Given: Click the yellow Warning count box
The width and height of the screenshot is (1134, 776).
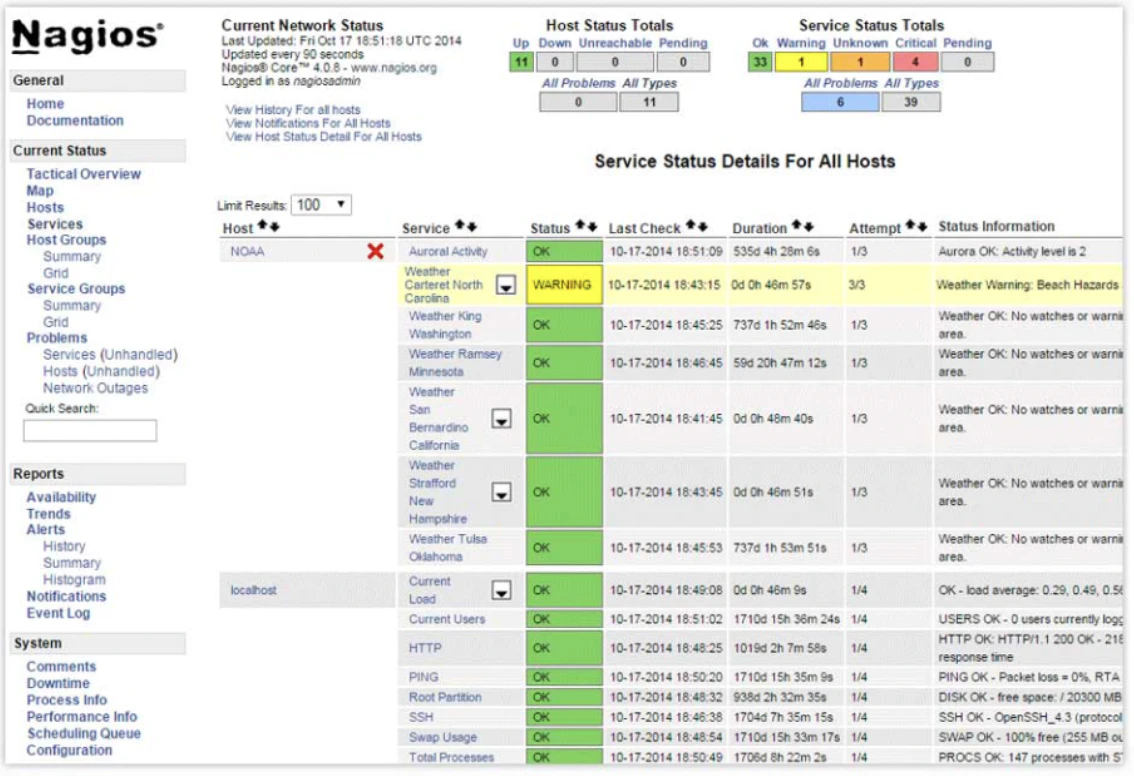Looking at the screenshot, I should (801, 61).
